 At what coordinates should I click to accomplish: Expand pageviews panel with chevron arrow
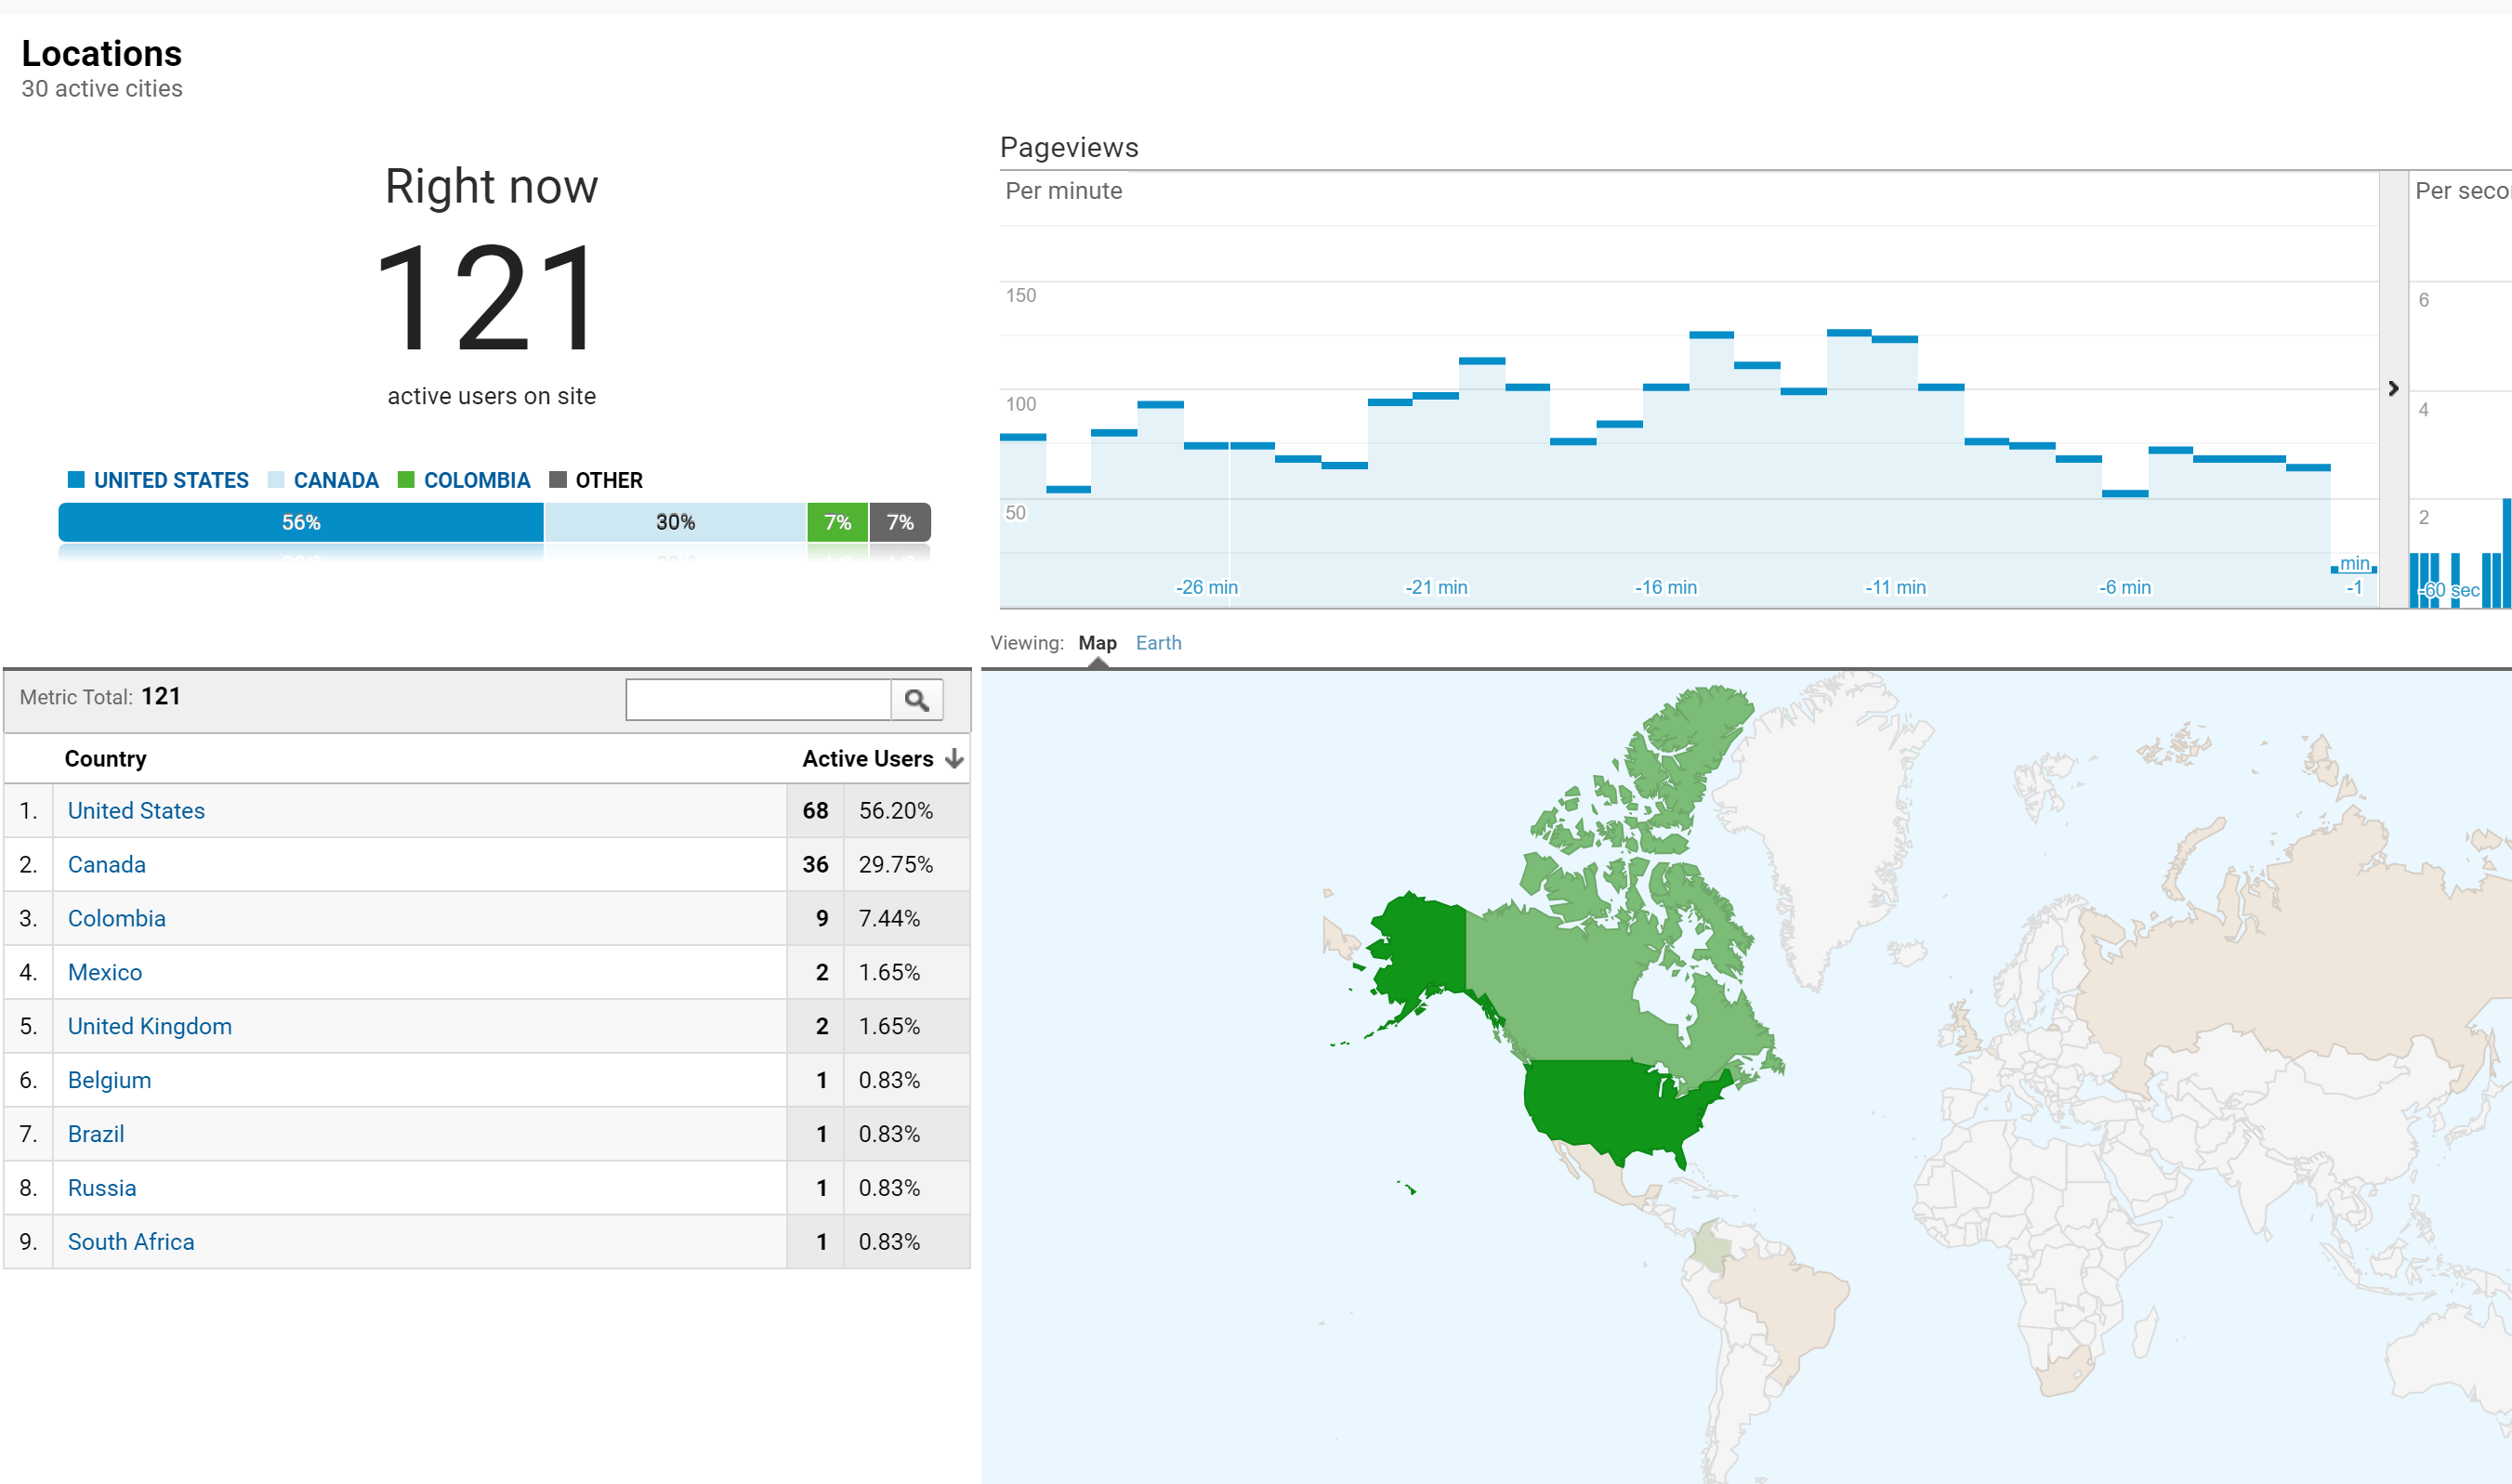click(x=2393, y=389)
